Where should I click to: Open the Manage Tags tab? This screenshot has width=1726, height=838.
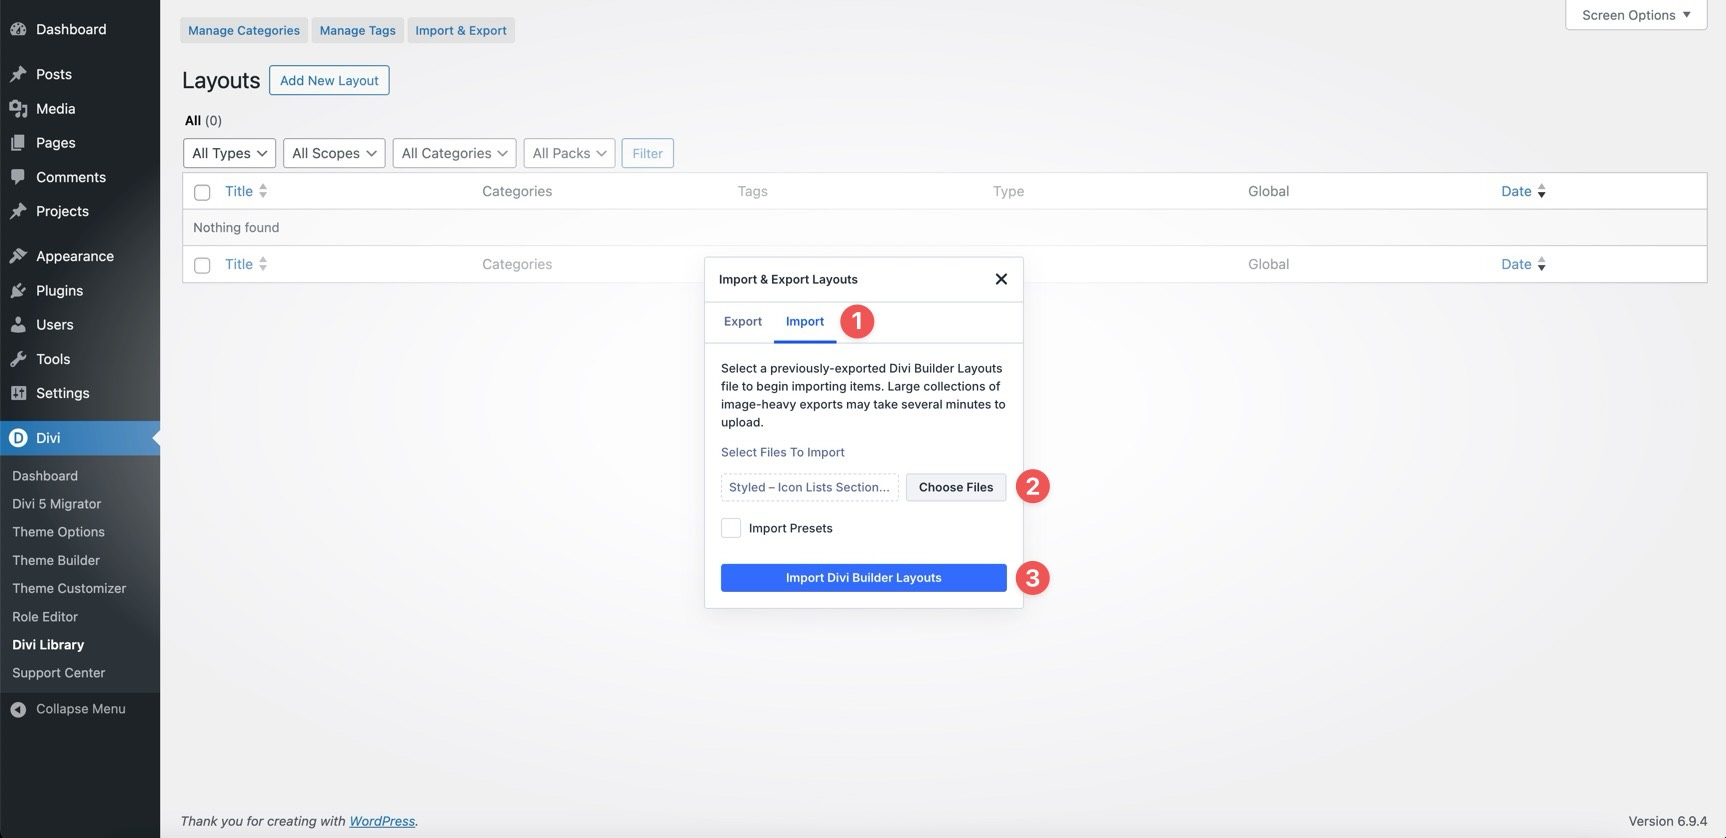pyautogui.click(x=358, y=30)
